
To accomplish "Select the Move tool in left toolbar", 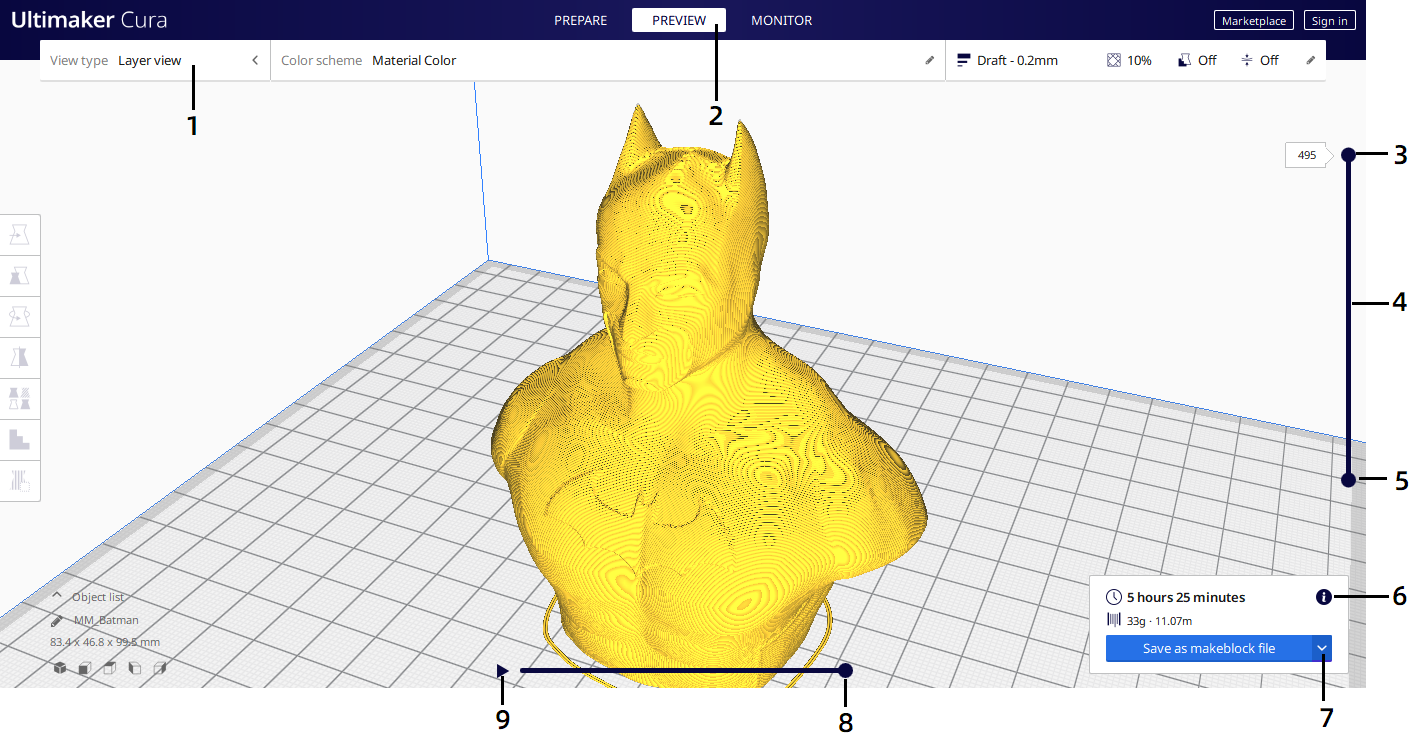I will click(20, 235).
